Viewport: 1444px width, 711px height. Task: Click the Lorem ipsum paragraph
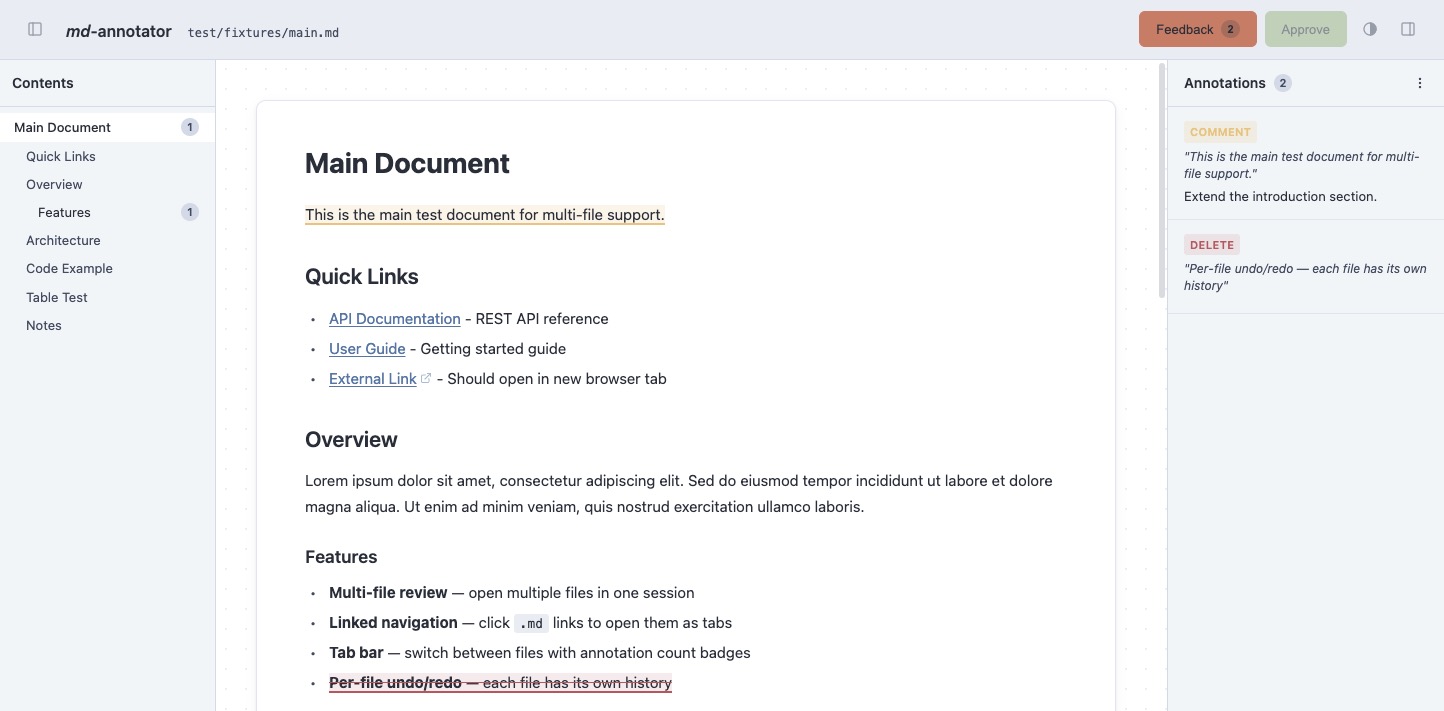(x=679, y=493)
